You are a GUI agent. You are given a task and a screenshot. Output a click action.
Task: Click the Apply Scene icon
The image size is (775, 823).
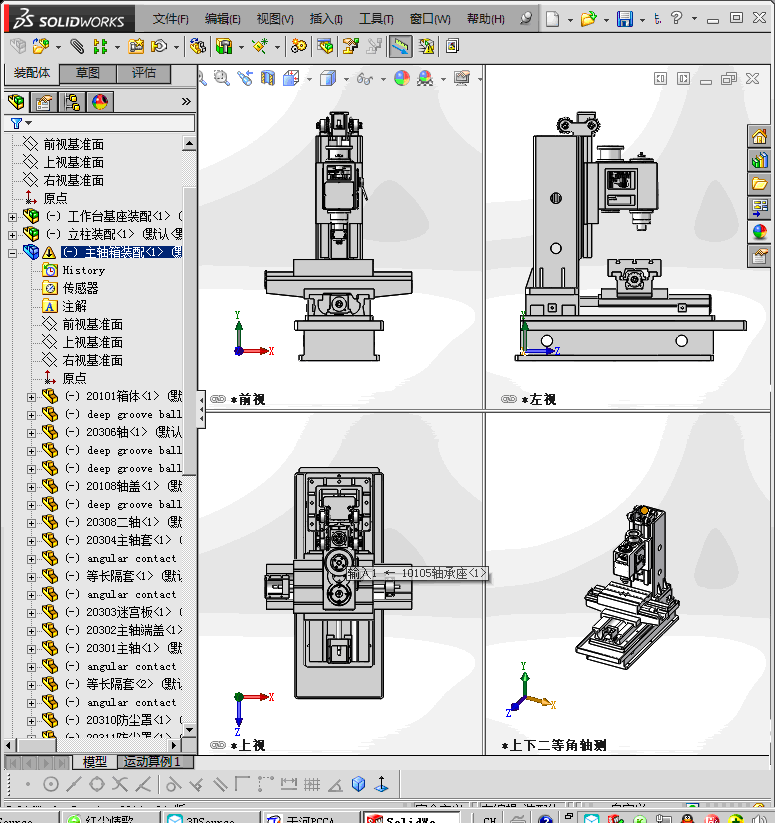(x=425, y=79)
